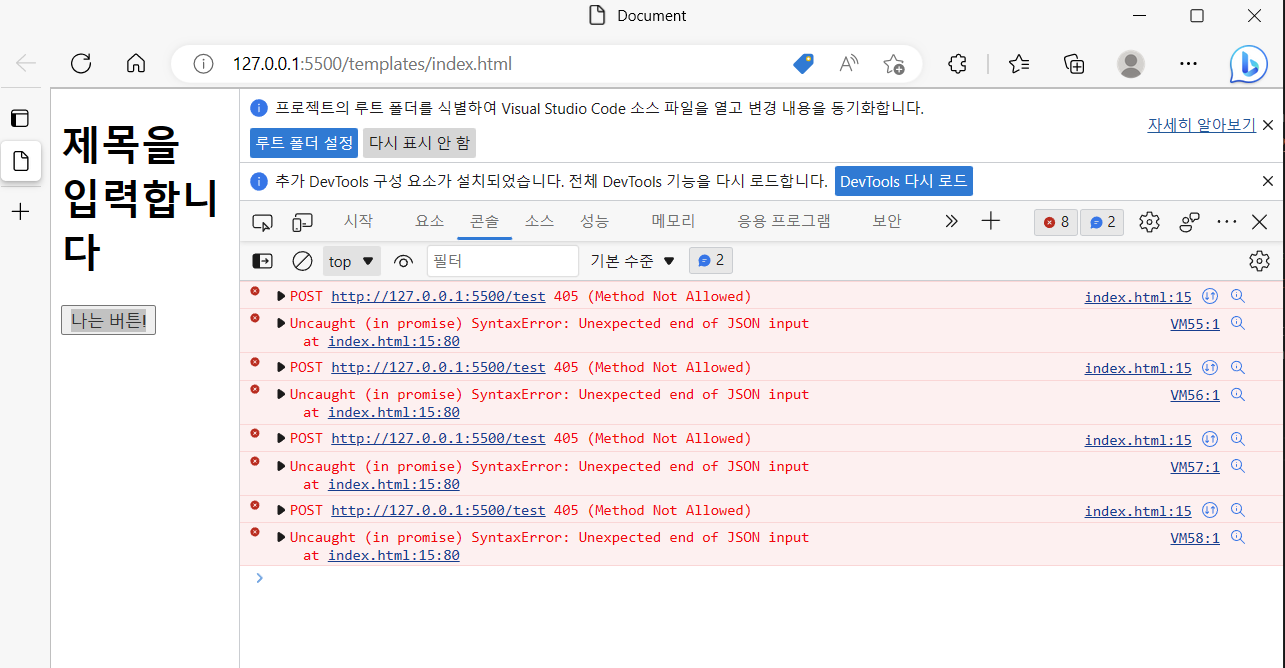Add this page to favorites
This screenshot has height=668, width=1285.
894,64
